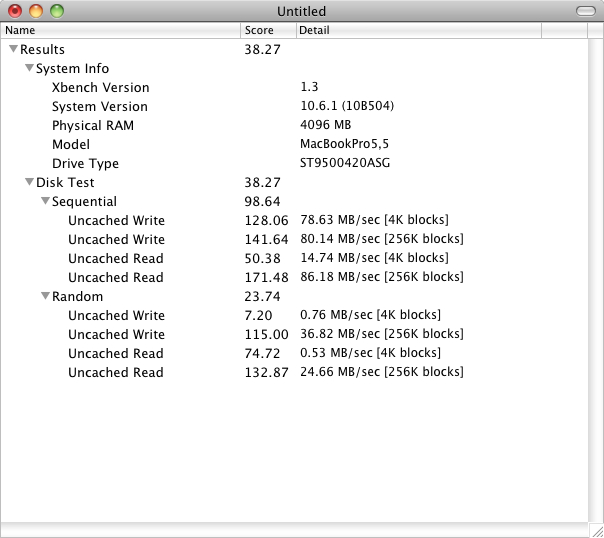Click the 50.38 score cell
The height and width of the screenshot is (538, 604).
click(262, 258)
